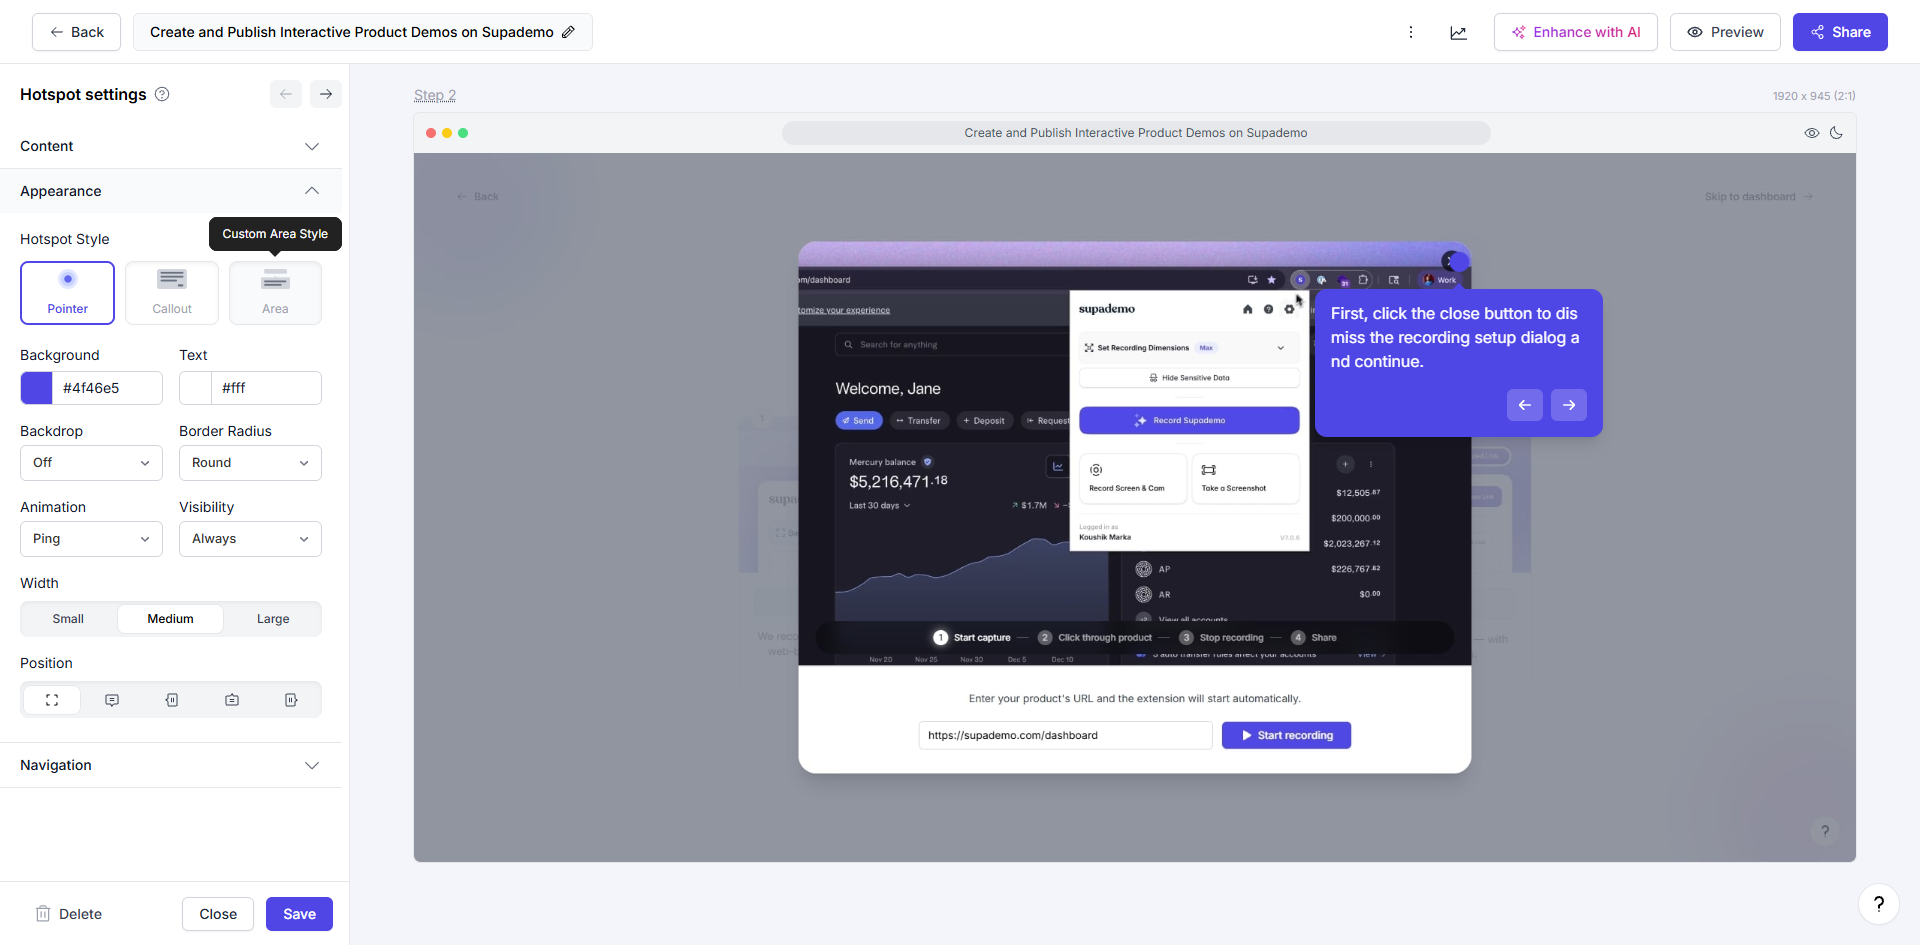Edit the Background hex field #4f46e5

(x=108, y=388)
